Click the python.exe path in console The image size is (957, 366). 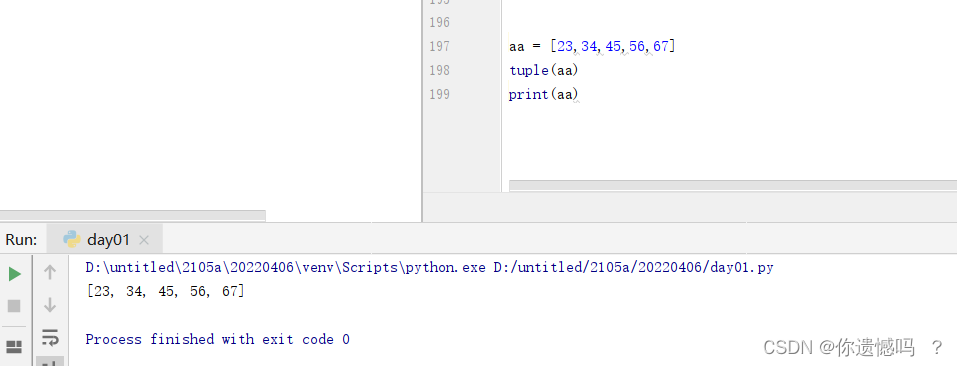pyautogui.click(x=286, y=267)
